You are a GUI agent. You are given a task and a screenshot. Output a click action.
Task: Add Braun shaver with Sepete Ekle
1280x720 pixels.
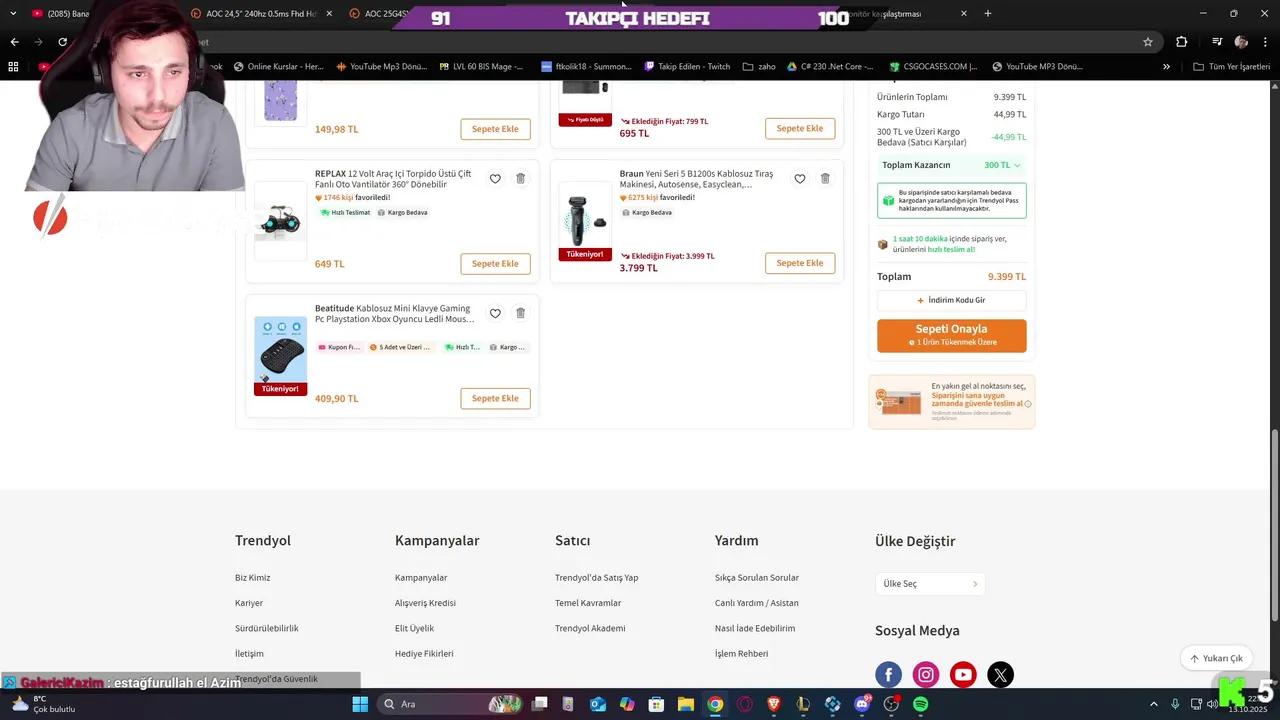pyautogui.click(x=800, y=263)
